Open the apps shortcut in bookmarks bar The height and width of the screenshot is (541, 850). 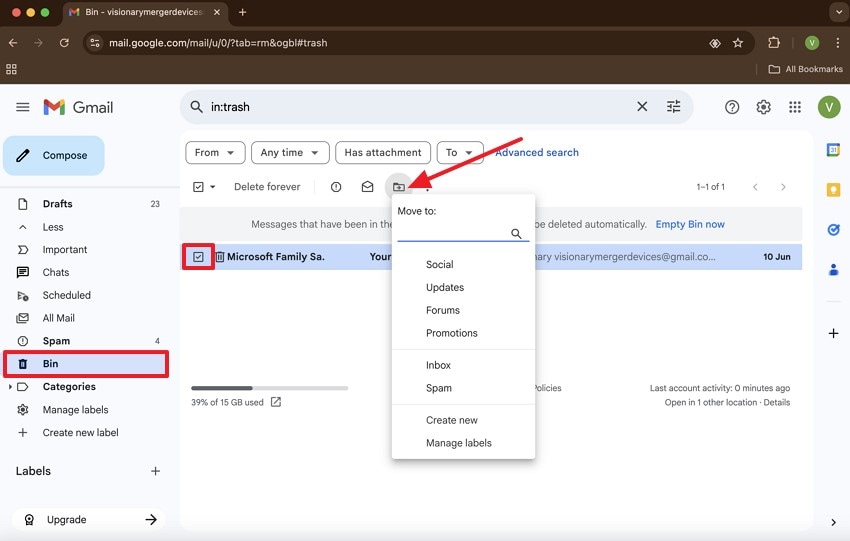[11, 69]
